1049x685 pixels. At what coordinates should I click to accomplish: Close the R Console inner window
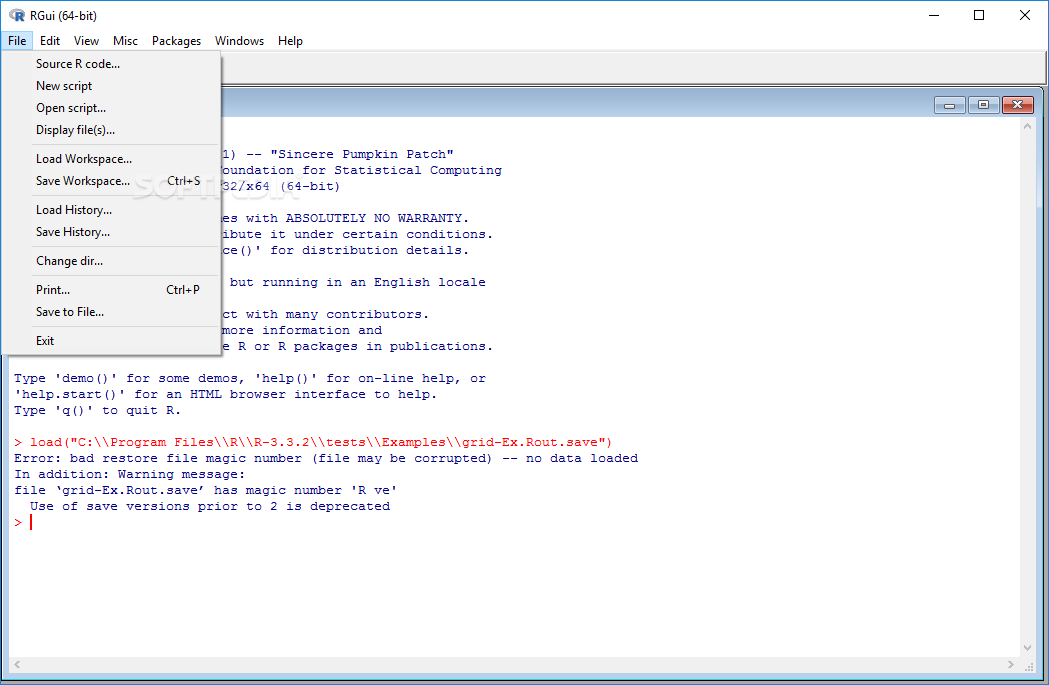point(1017,105)
